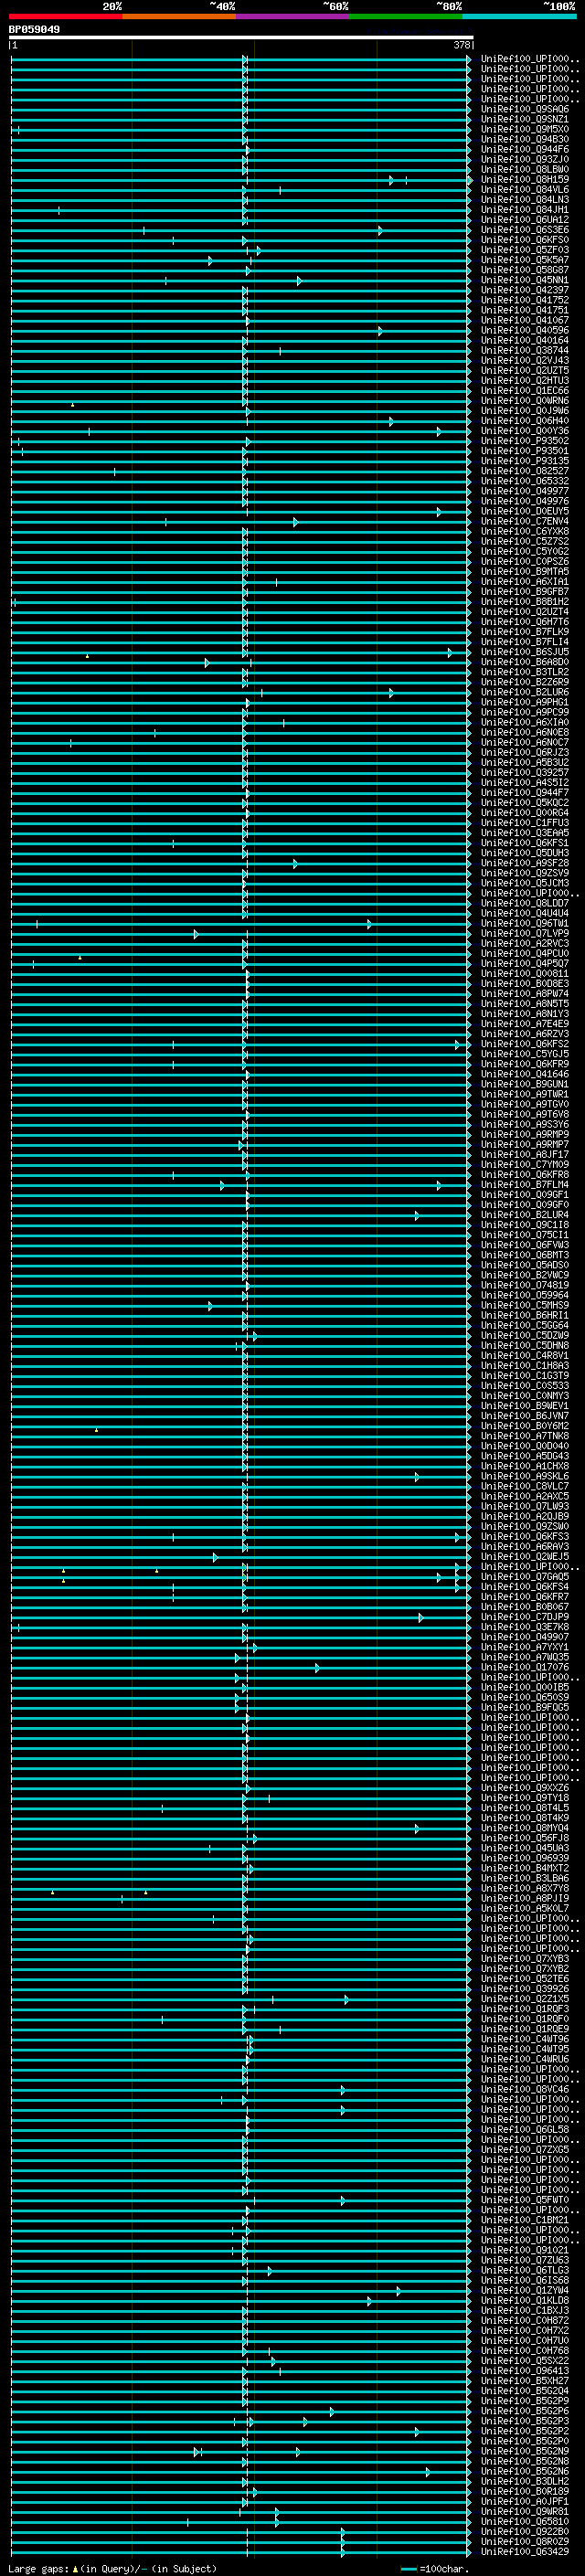Click the UniRef100_O96413 hit label

tap(524, 2370)
